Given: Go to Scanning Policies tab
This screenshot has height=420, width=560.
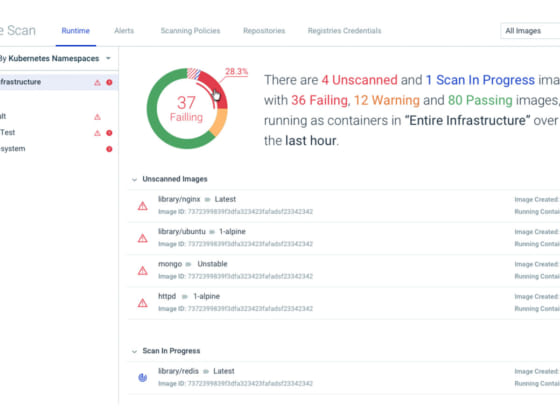Looking at the screenshot, I should tap(190, 31).
